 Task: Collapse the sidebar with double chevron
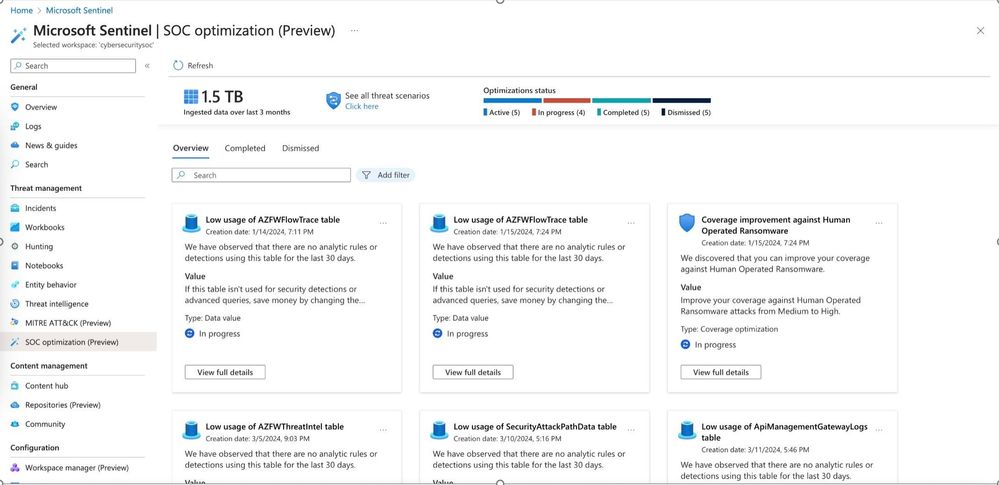147,66
